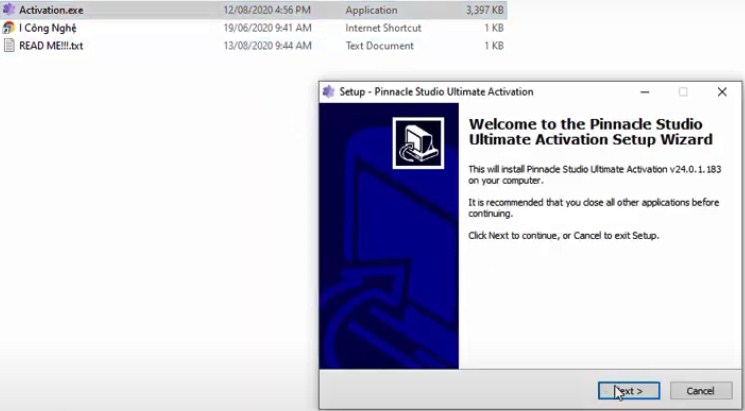This screenshot has height=411, width=745.
Task: Minimize the Setup wizard window
Action: 645,92
